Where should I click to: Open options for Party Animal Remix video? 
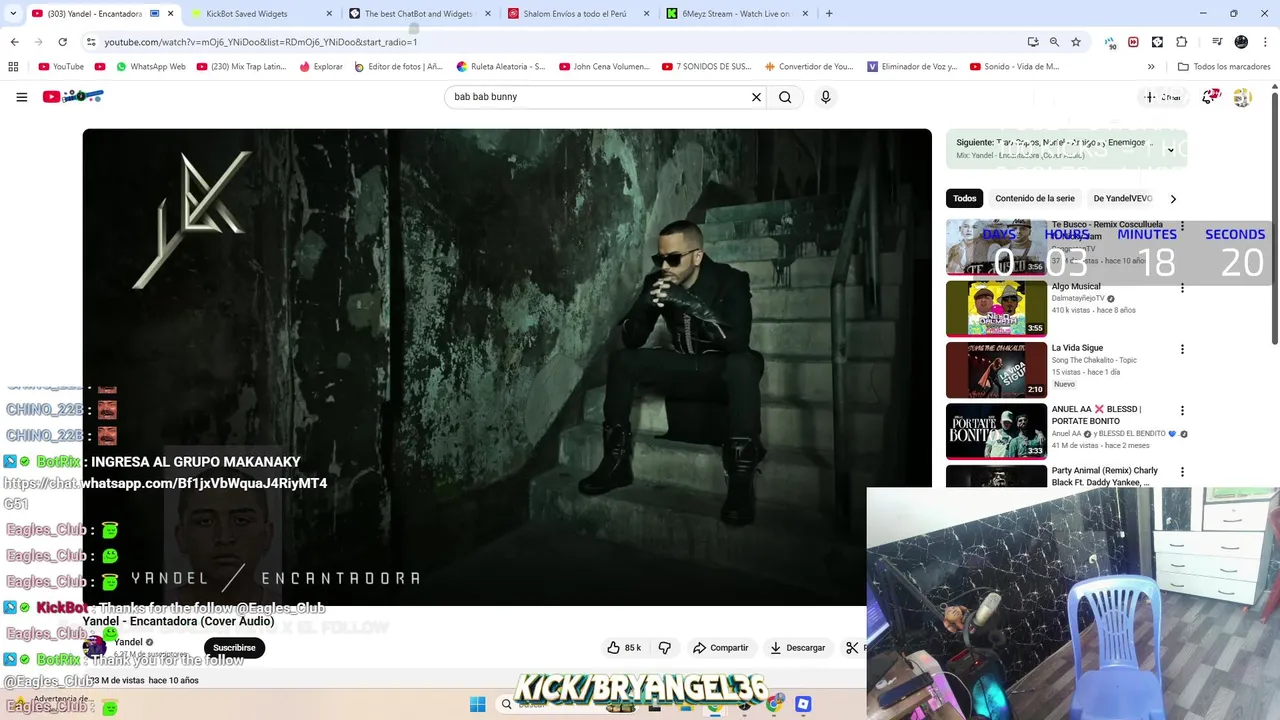click(1182, 471)
